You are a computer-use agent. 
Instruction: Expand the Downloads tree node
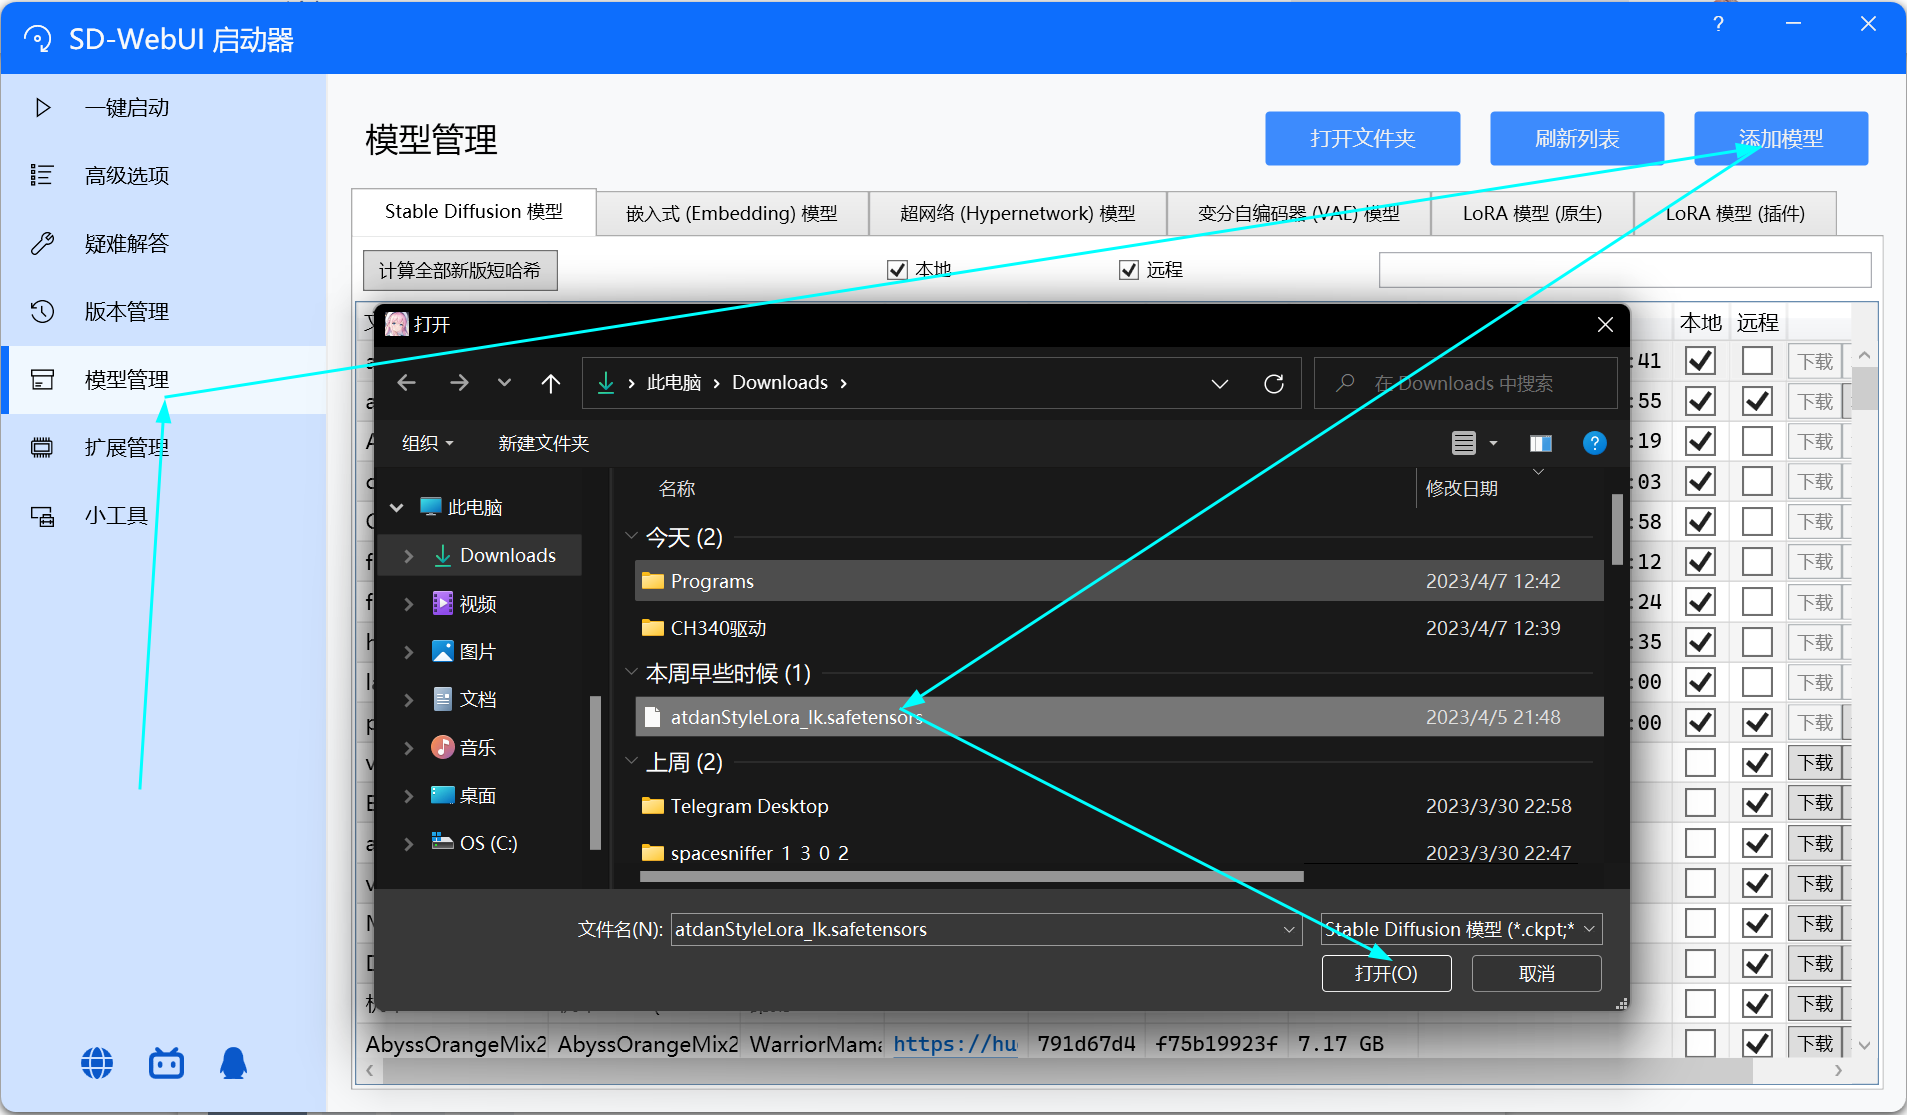[x=408, y=555]
